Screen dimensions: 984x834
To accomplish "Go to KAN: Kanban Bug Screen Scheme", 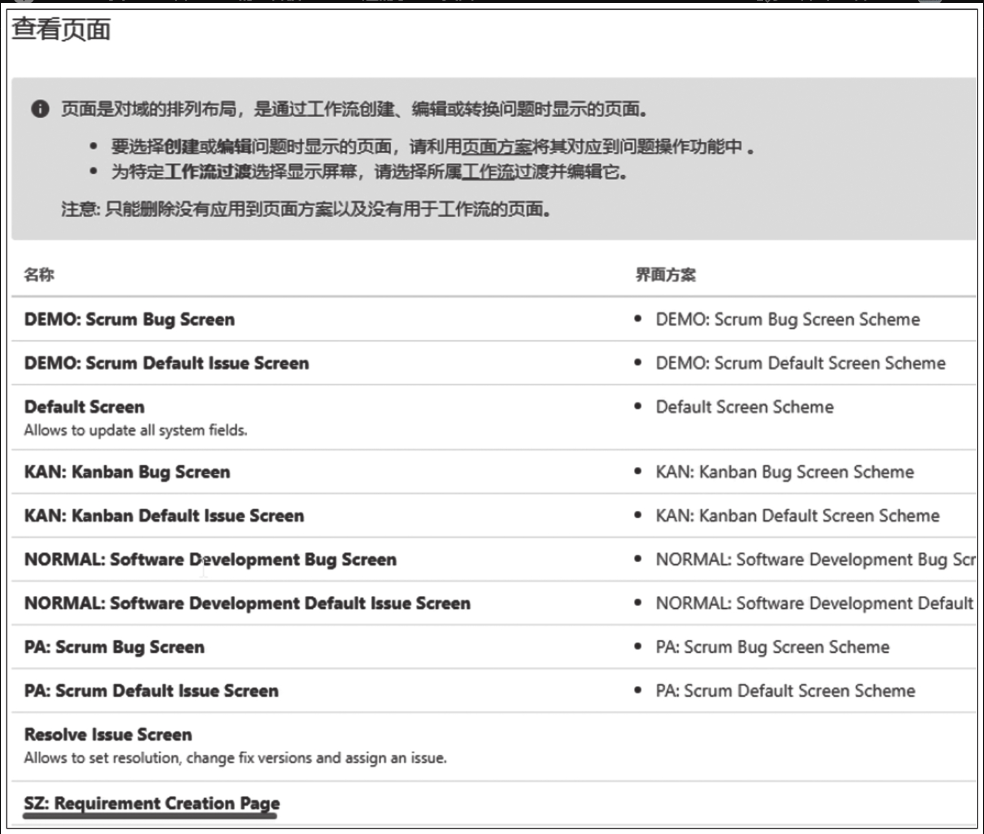I will click(784, 472).
